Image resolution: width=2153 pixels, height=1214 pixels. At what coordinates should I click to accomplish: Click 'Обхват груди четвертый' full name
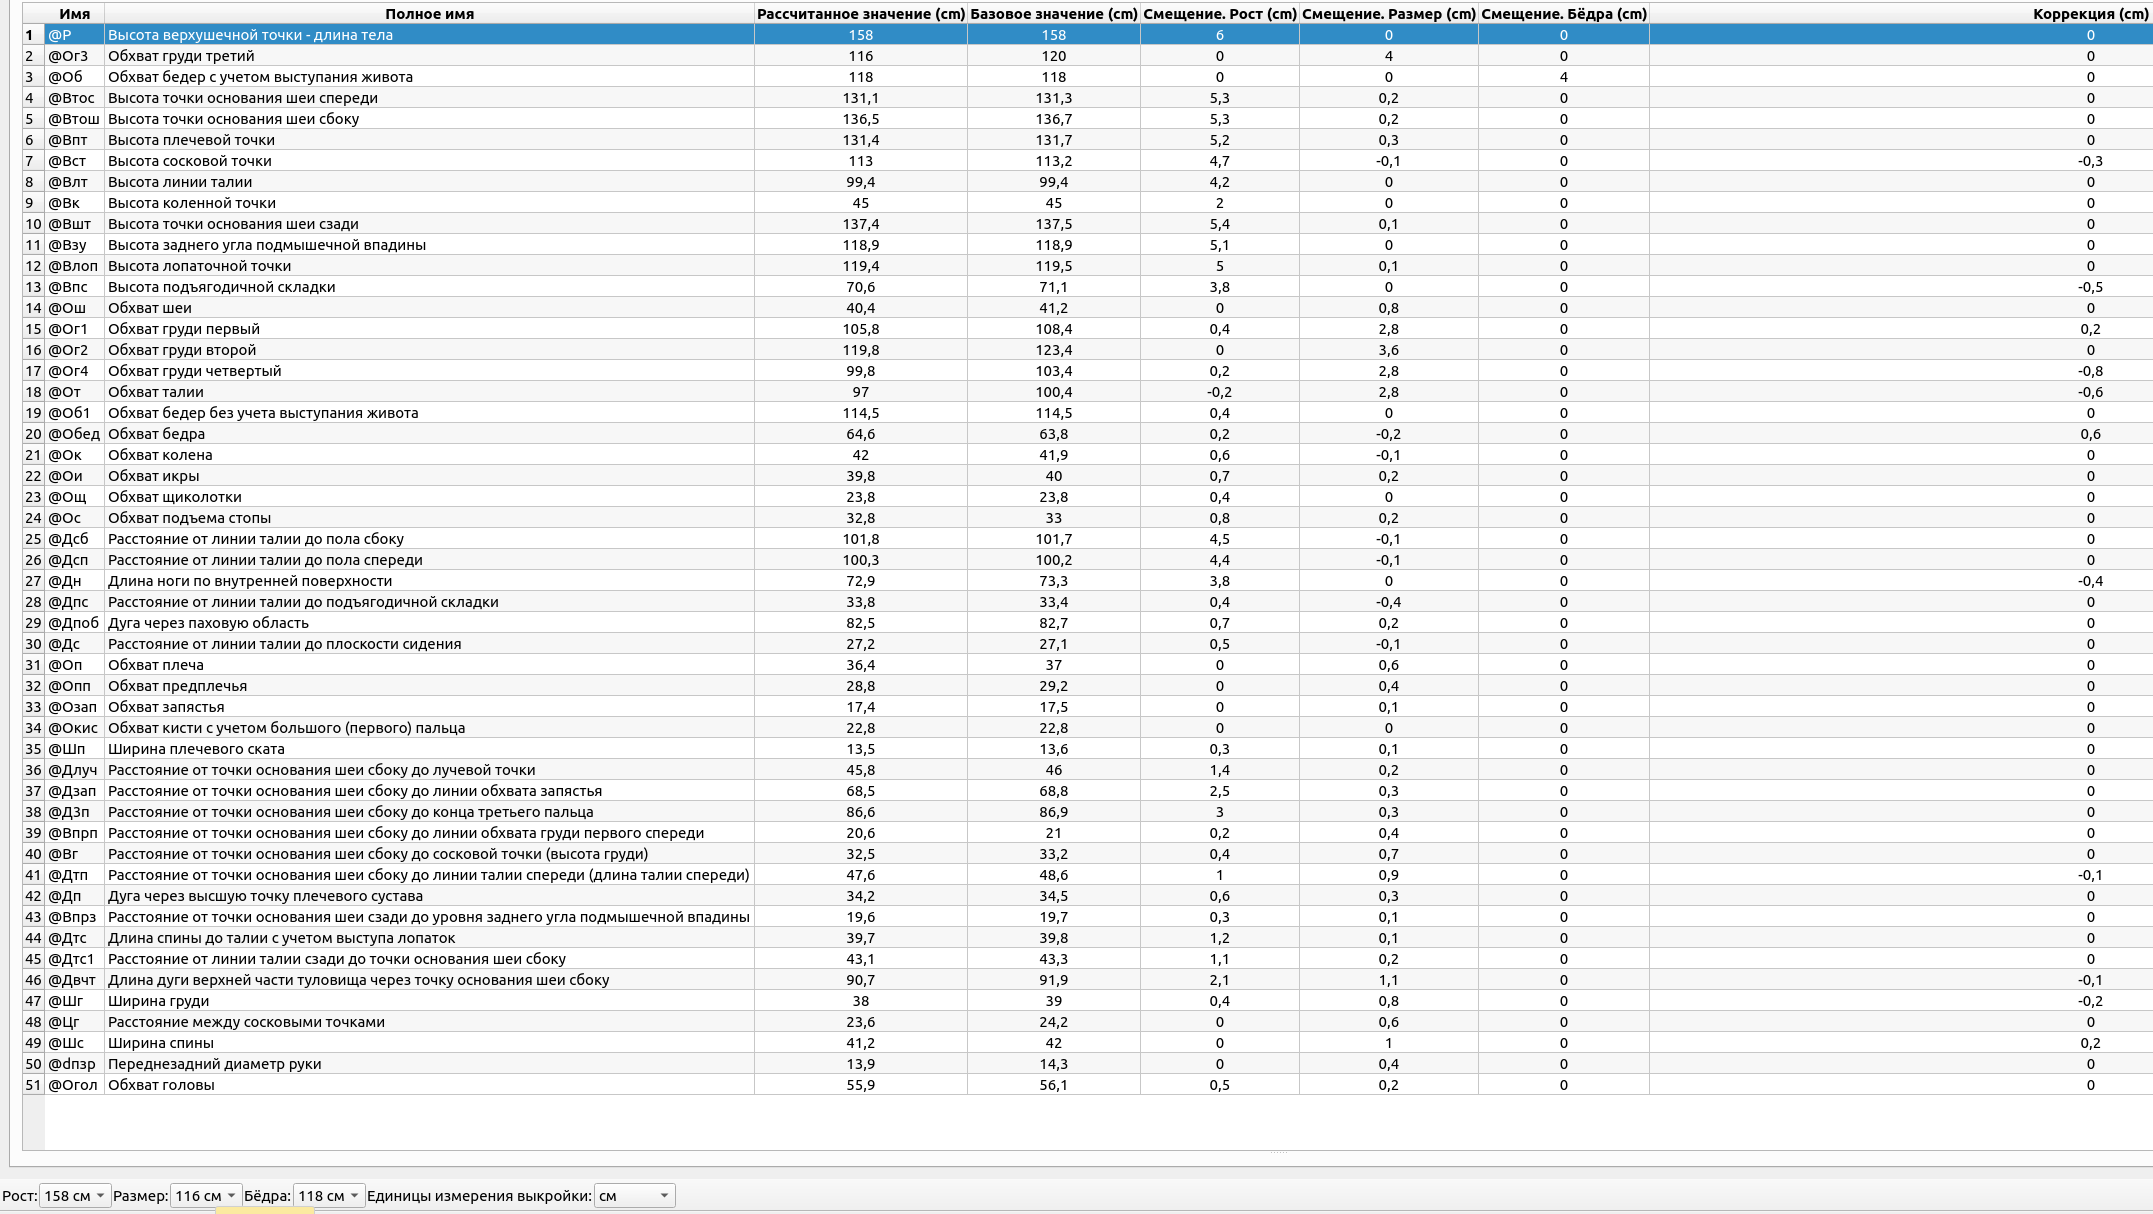(195, 371)
